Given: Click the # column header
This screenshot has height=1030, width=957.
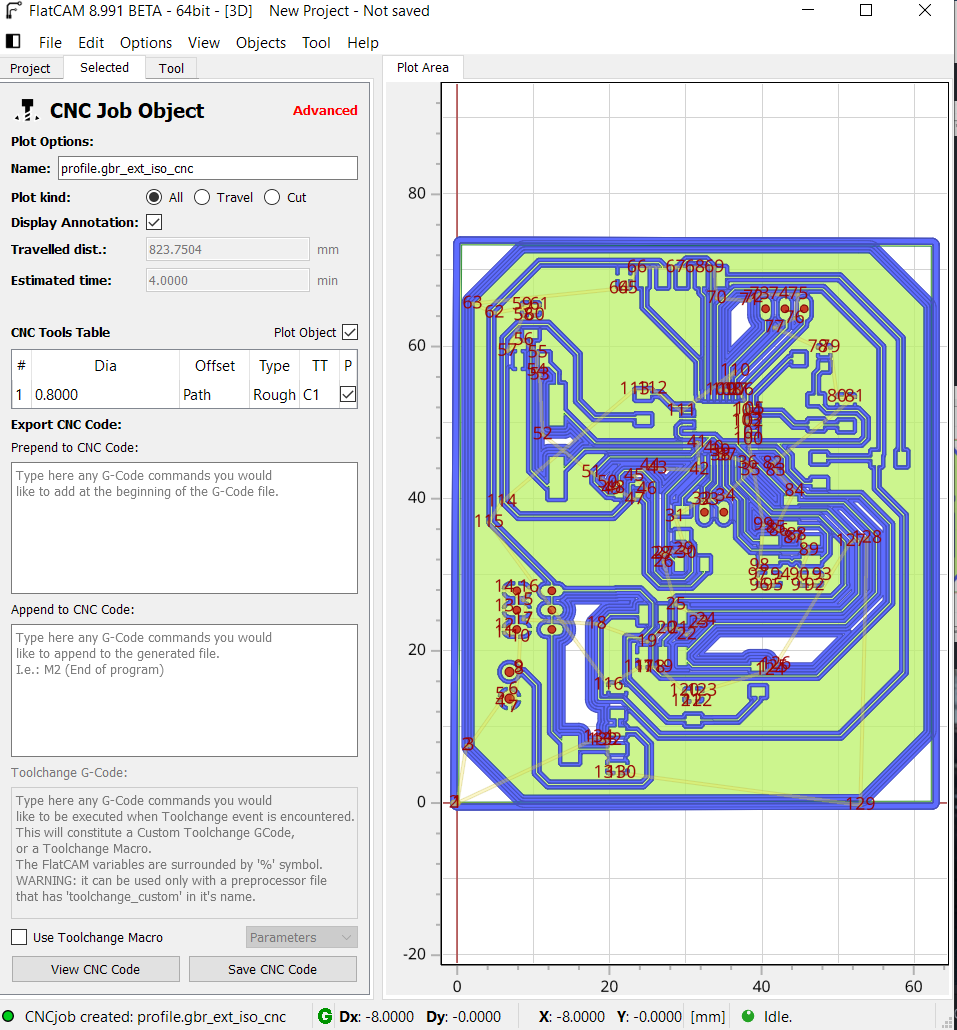Looking at the screenshot, I should pos(21,366).
